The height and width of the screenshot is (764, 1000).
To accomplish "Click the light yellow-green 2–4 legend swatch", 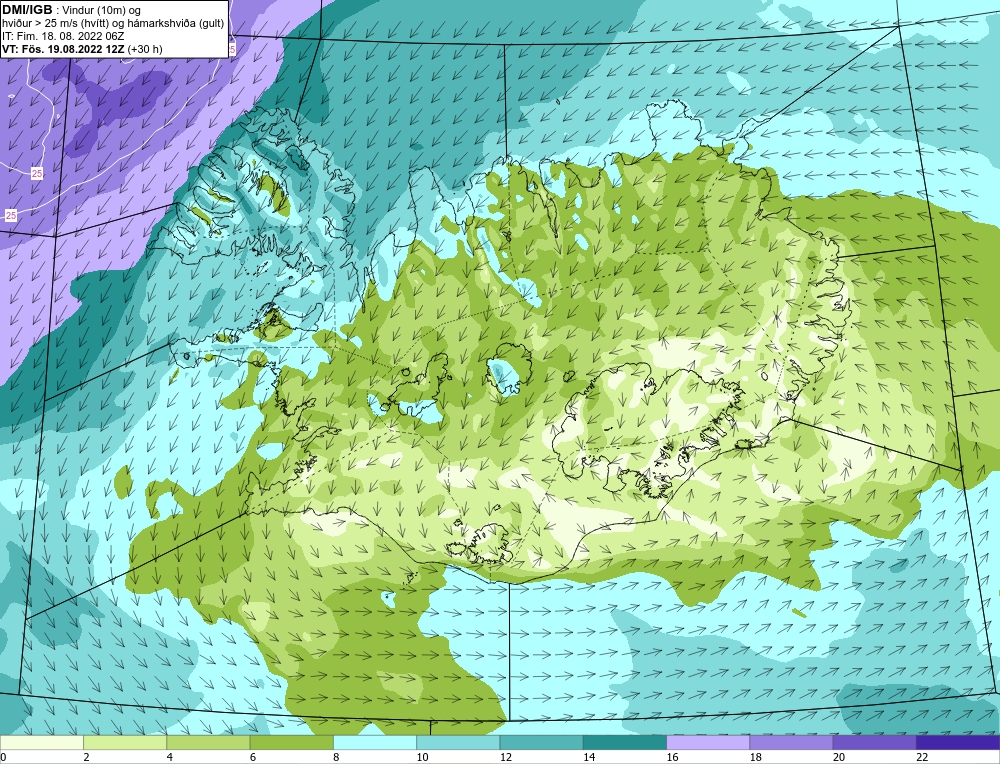I will pos(125,743).
